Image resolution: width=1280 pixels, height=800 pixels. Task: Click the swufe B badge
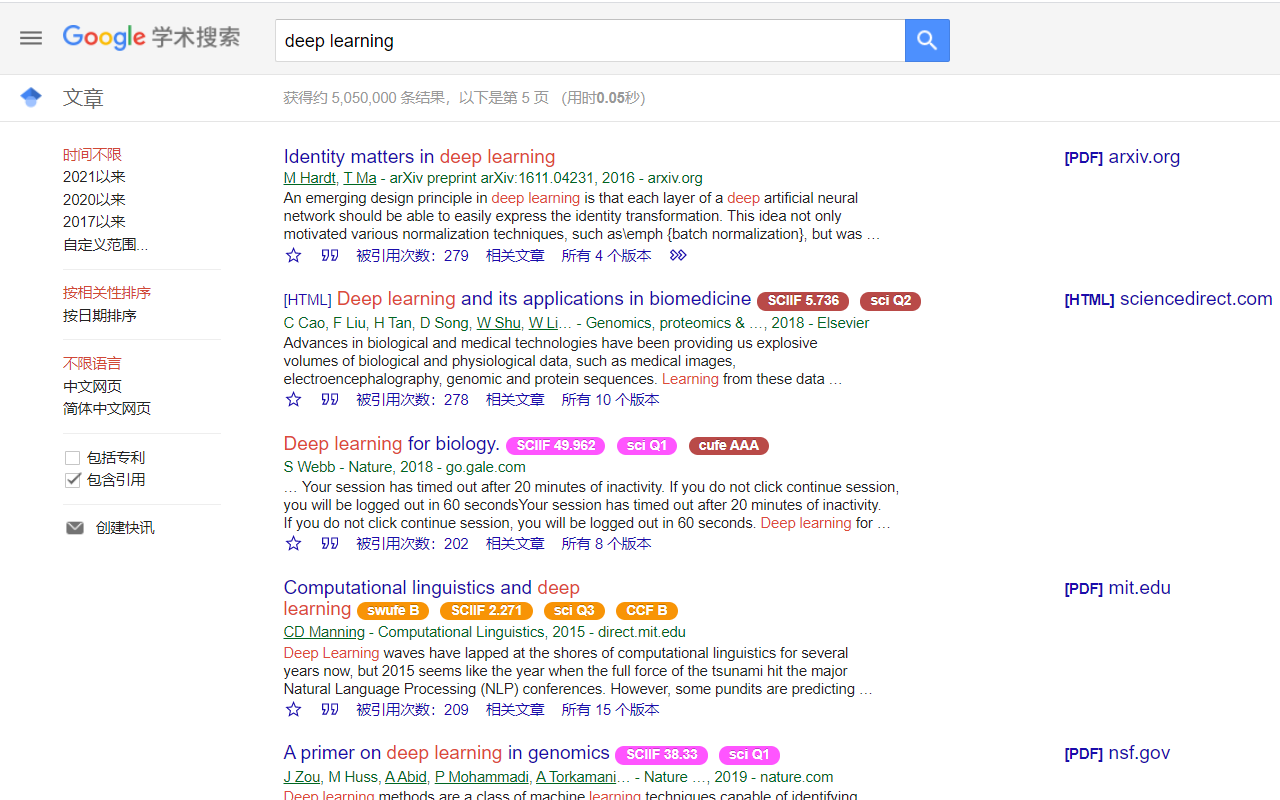393,611
